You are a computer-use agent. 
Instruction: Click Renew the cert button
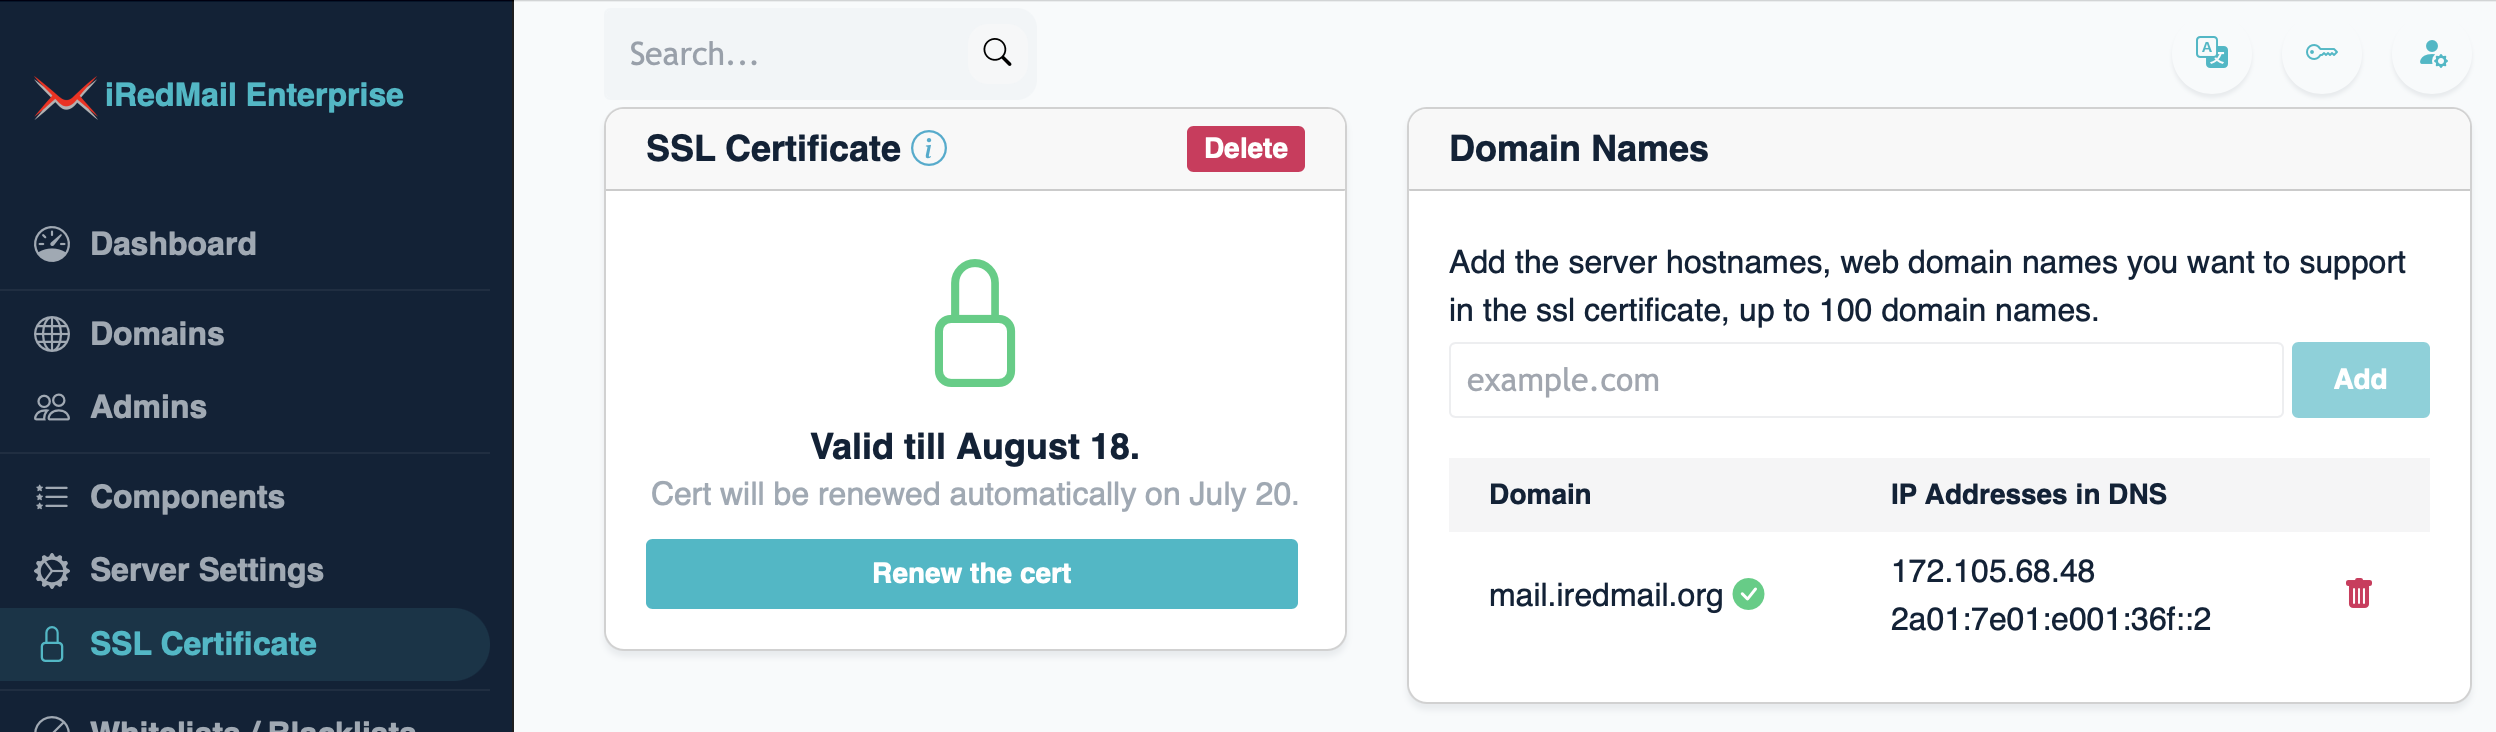[972, 574]
